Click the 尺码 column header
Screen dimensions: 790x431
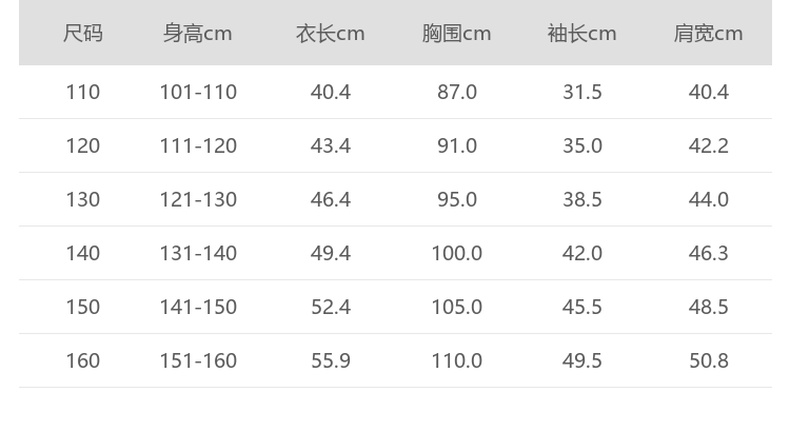pyautogui.click(x=83, y=34)
